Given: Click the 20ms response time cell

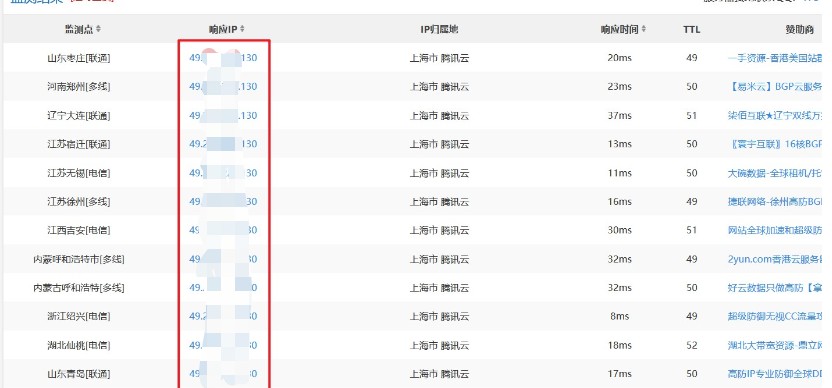Looking at the screenshot, I should (619, 58).
